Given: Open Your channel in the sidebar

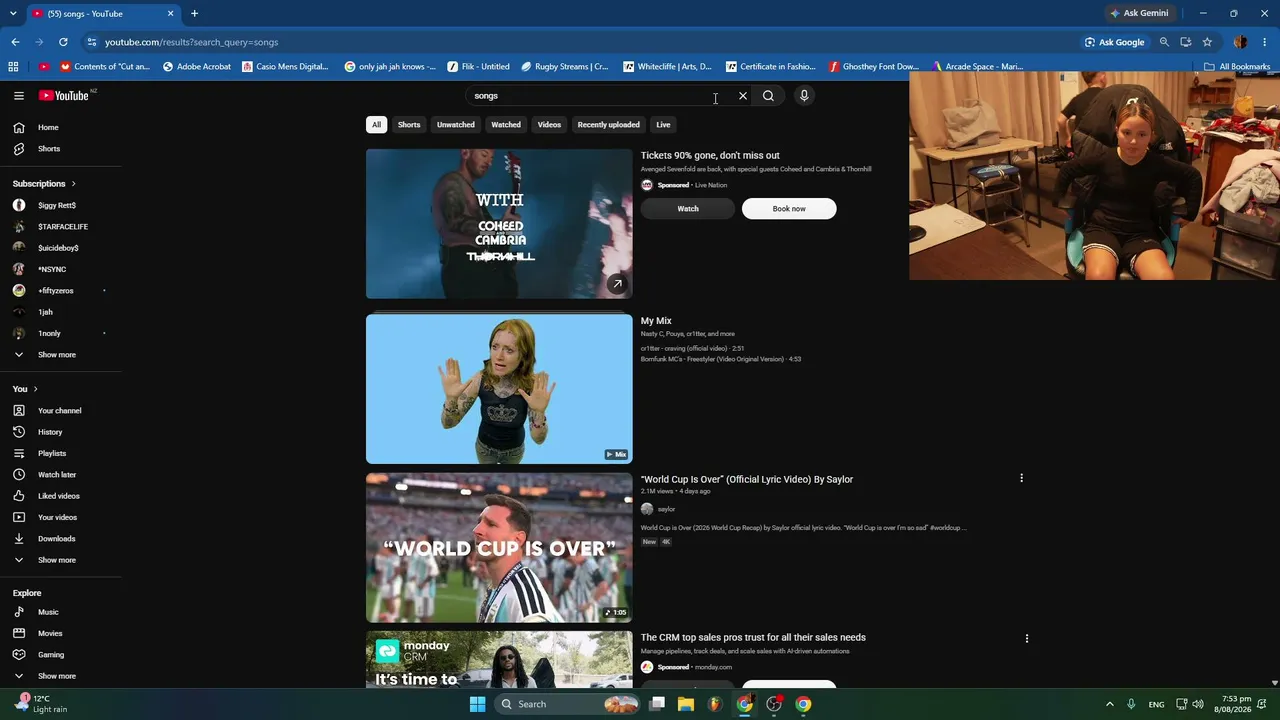Looking at the screenshot, I should (x=60, y=411).
